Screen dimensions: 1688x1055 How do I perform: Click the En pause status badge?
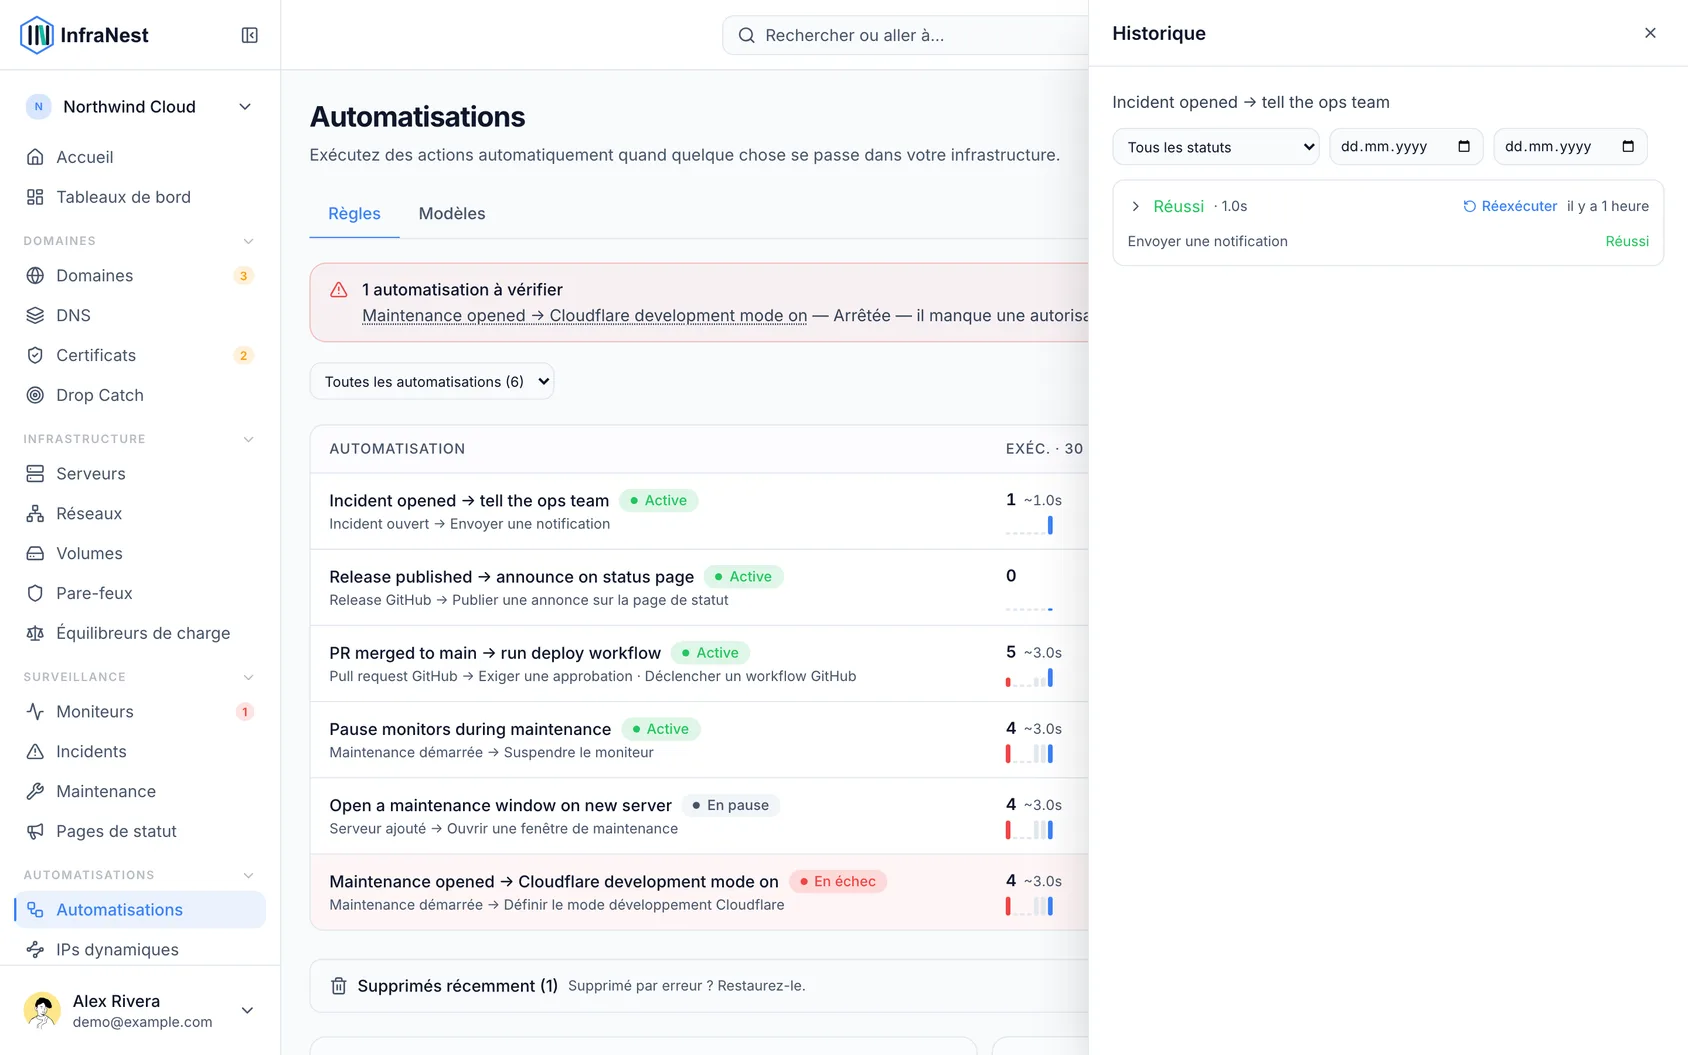tap(731, 805)
